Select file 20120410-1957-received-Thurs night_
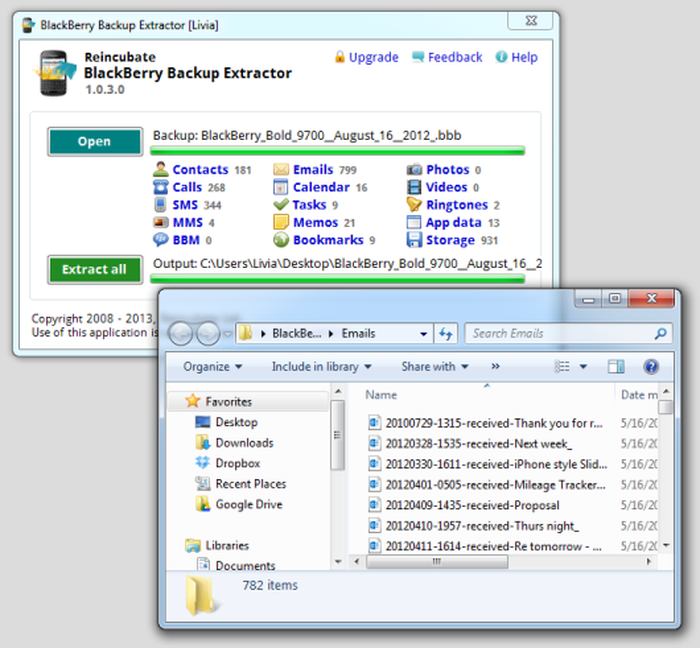Viewport: 700px width, 648px height. point(474,525)
